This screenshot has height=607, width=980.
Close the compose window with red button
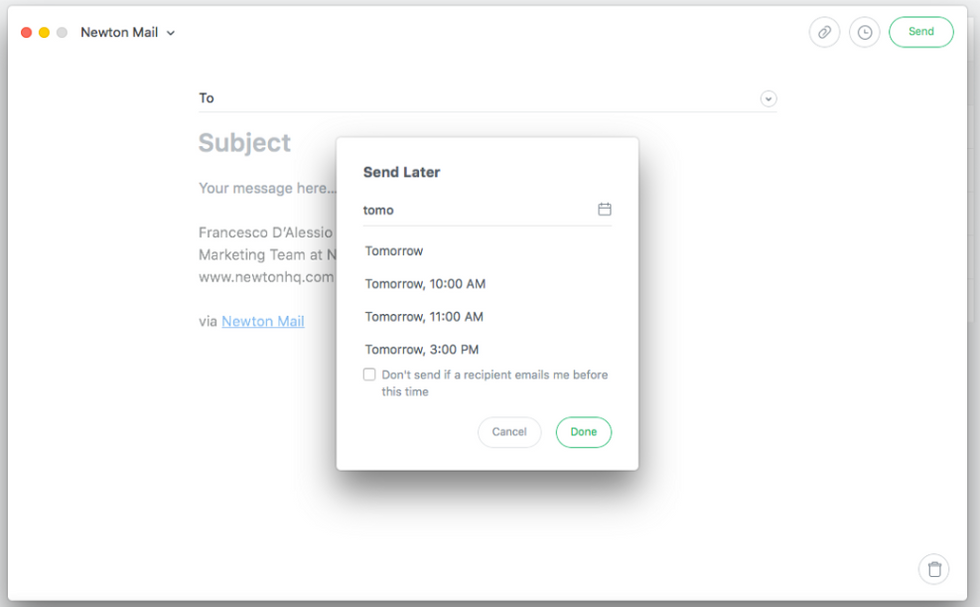point(26,32)
